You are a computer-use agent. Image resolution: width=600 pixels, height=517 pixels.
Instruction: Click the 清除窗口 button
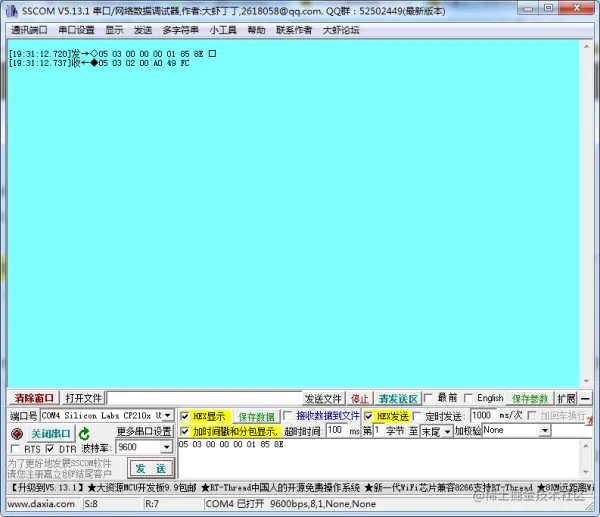[34, 398]
